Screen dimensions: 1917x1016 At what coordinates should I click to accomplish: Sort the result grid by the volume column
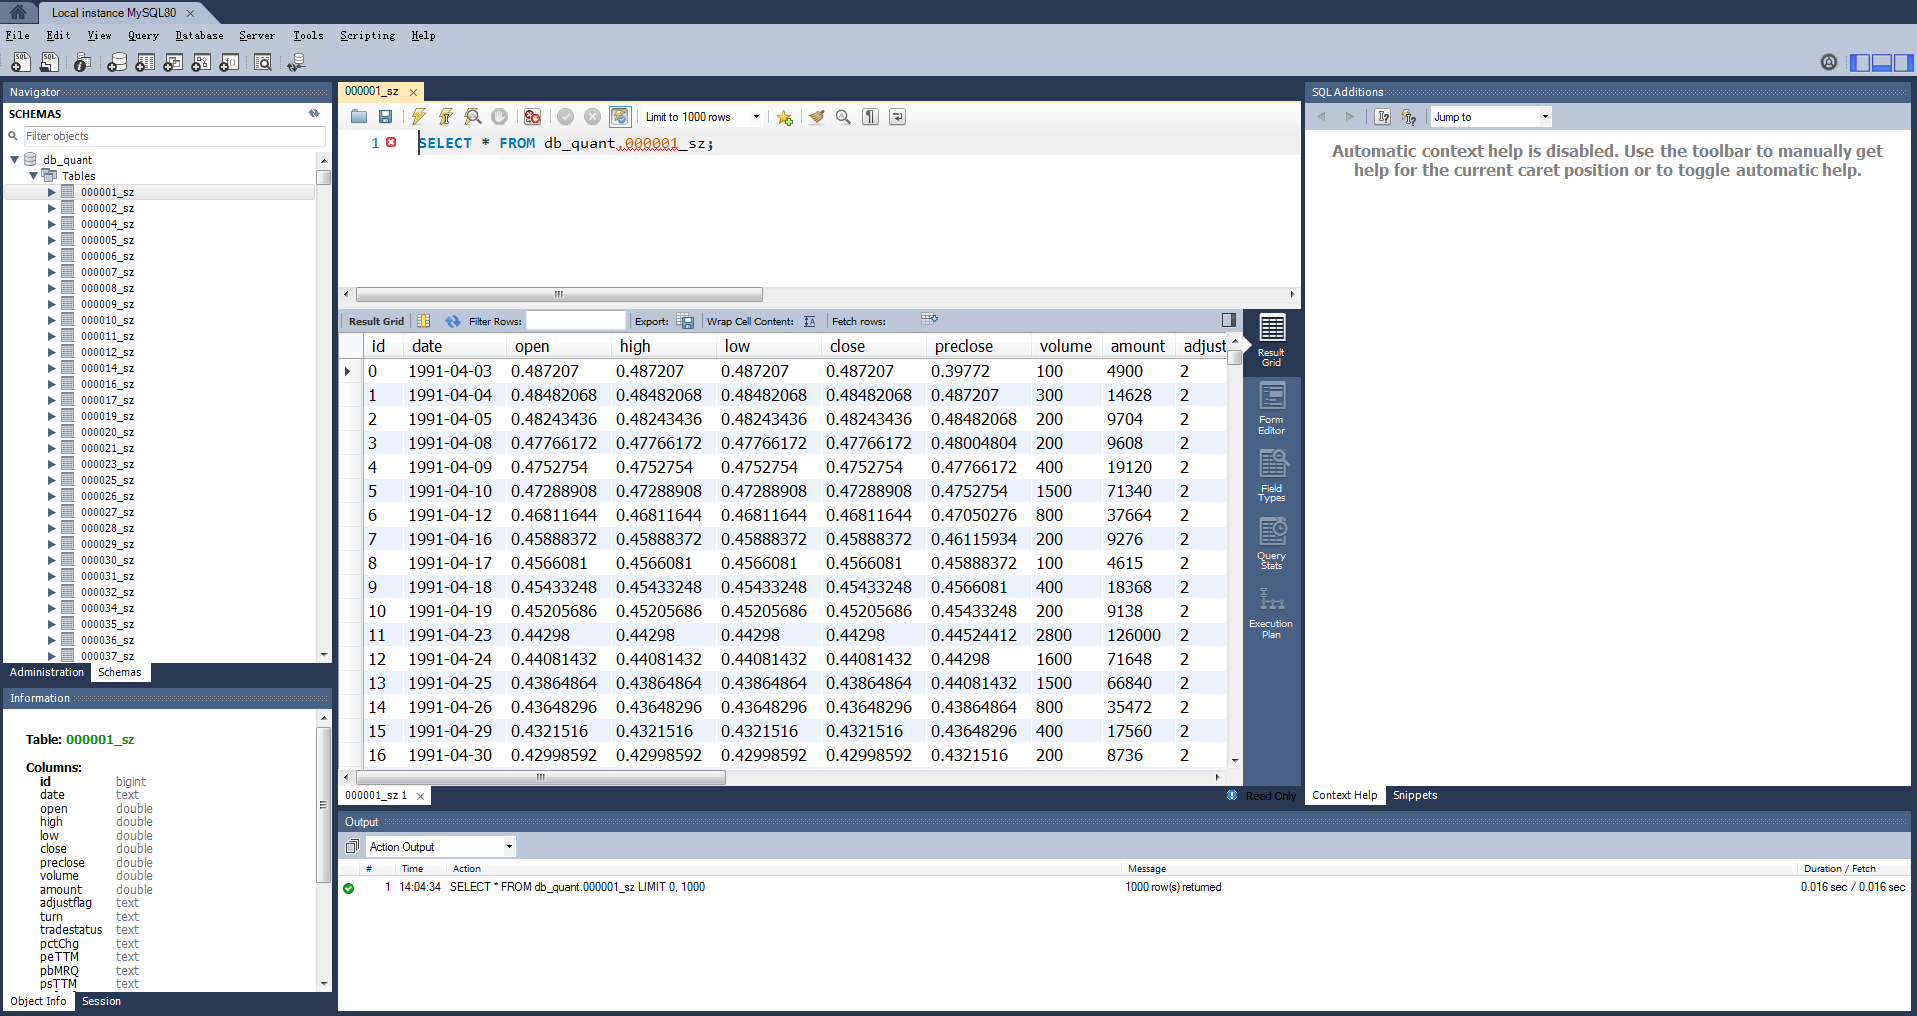click(x=1065, y=346)
